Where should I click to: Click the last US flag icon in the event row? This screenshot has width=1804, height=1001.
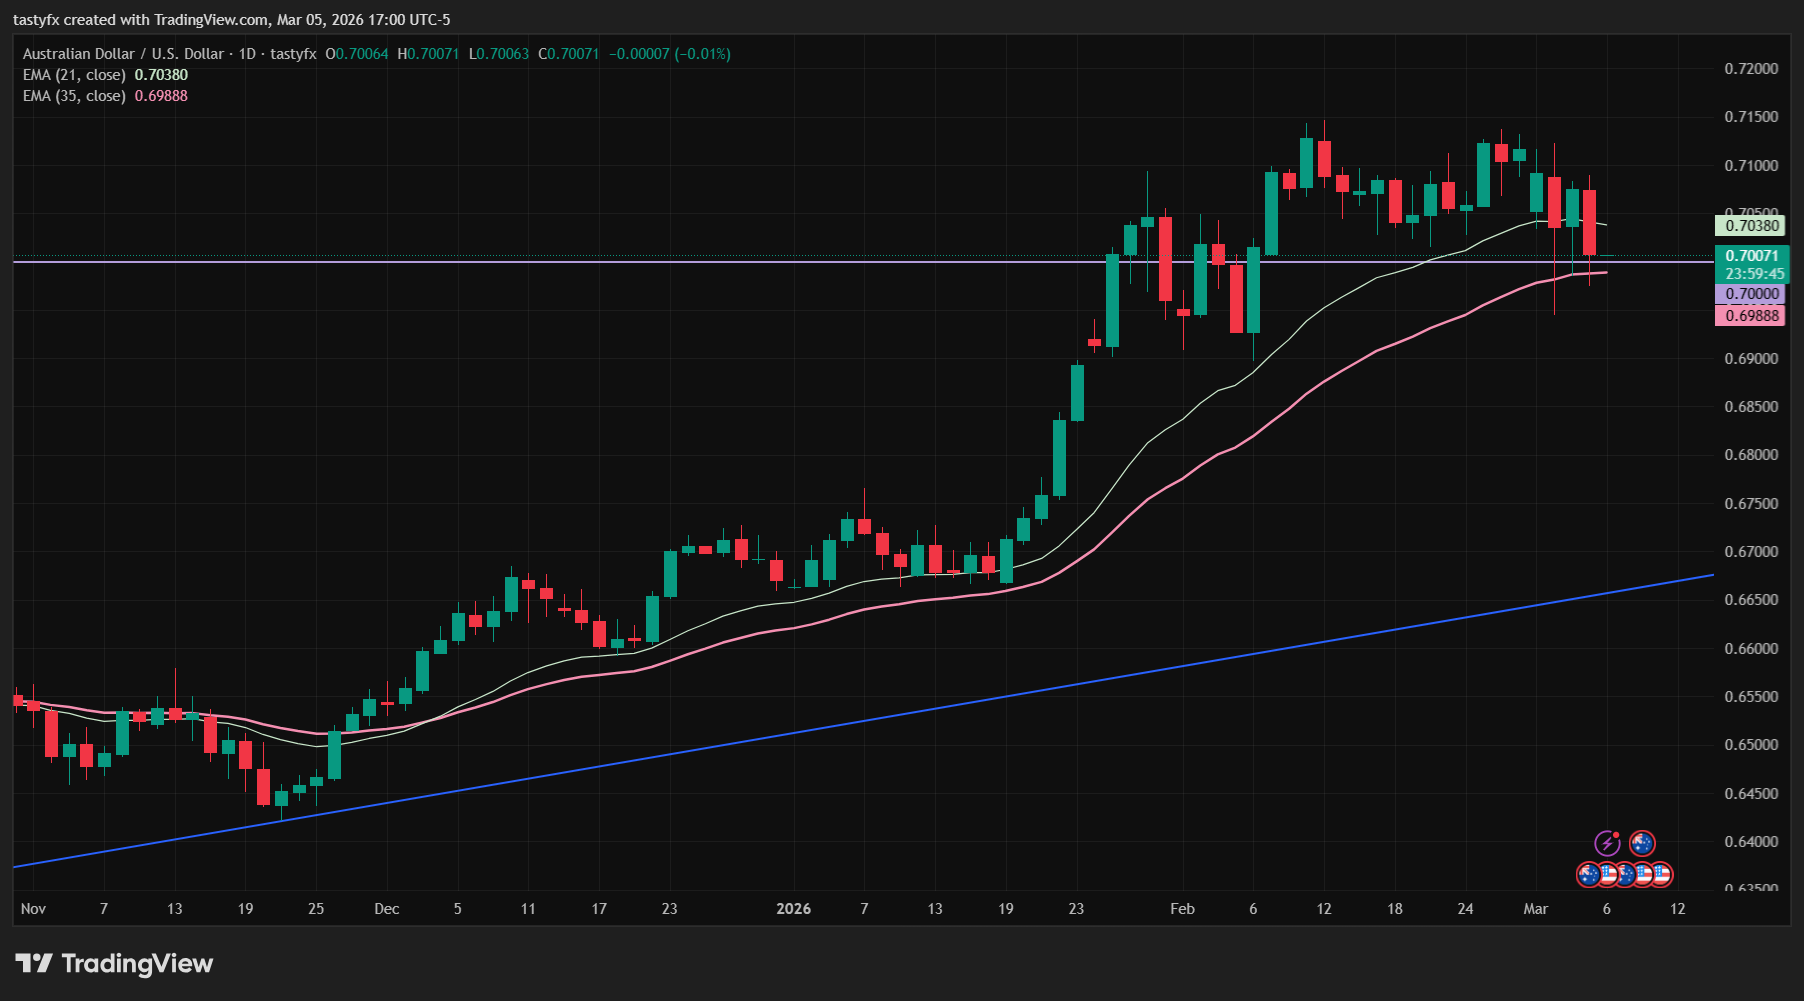pos(1662,873)
